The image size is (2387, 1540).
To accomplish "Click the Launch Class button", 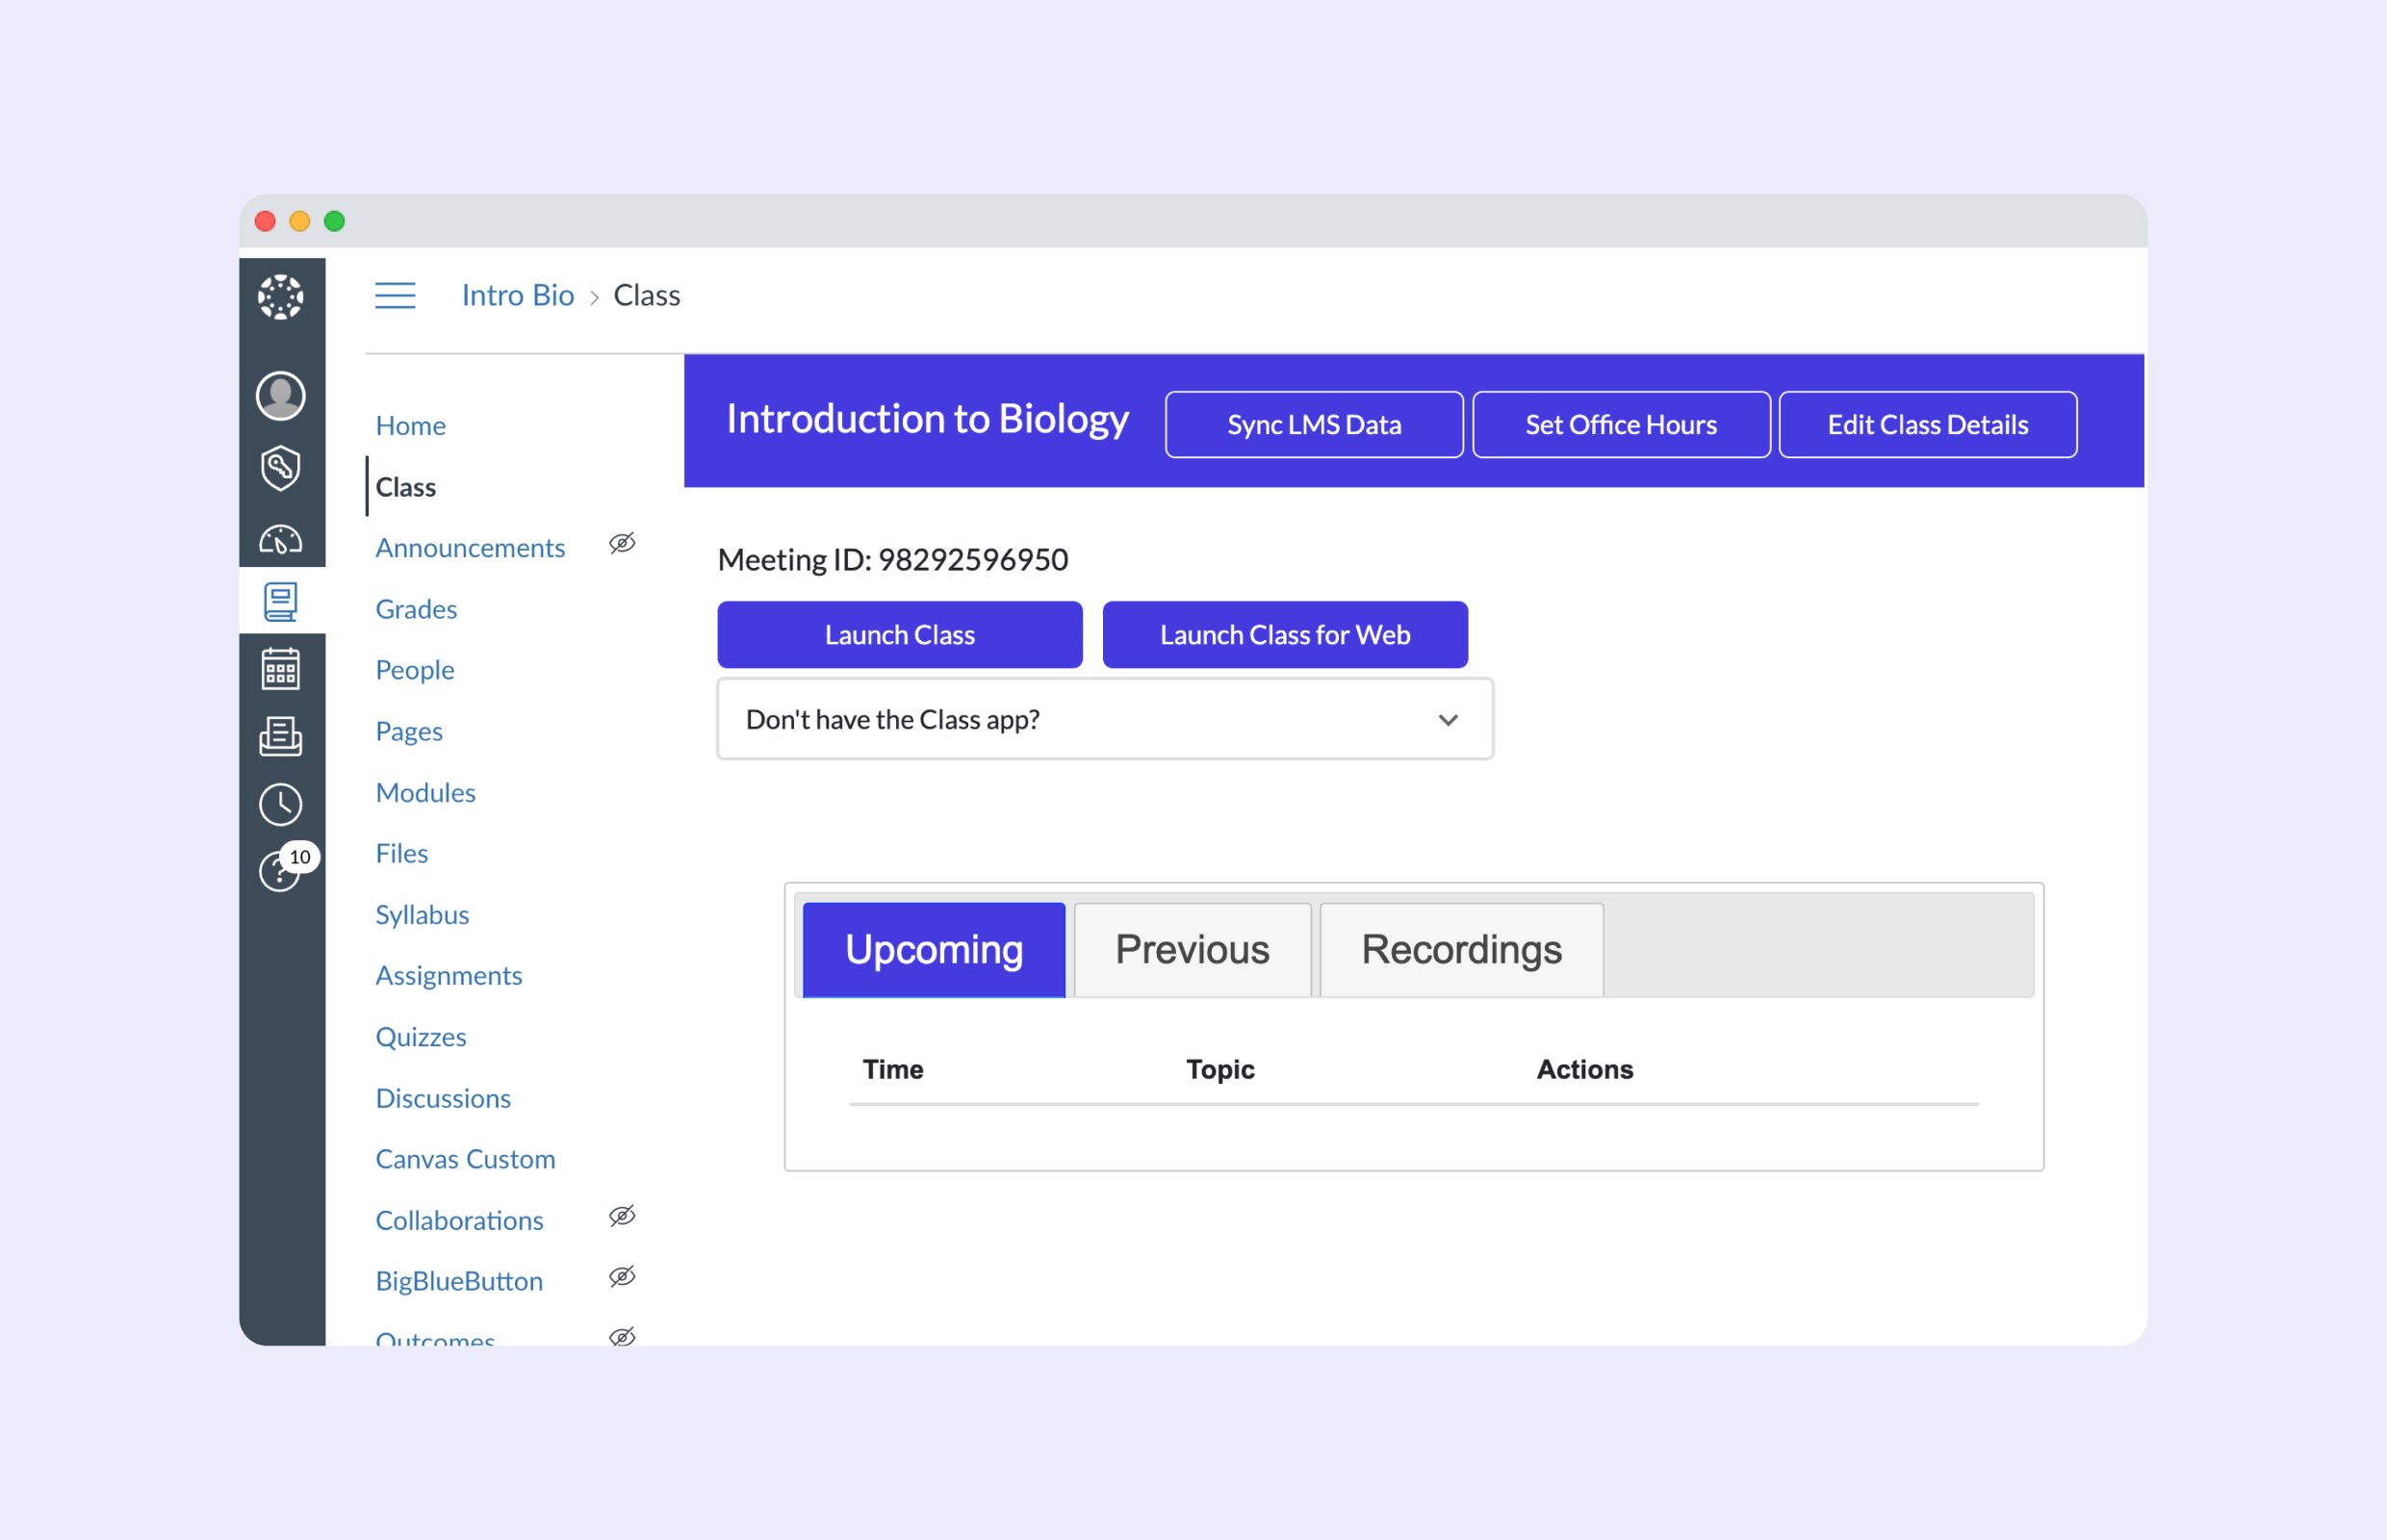I will (899, 635).
